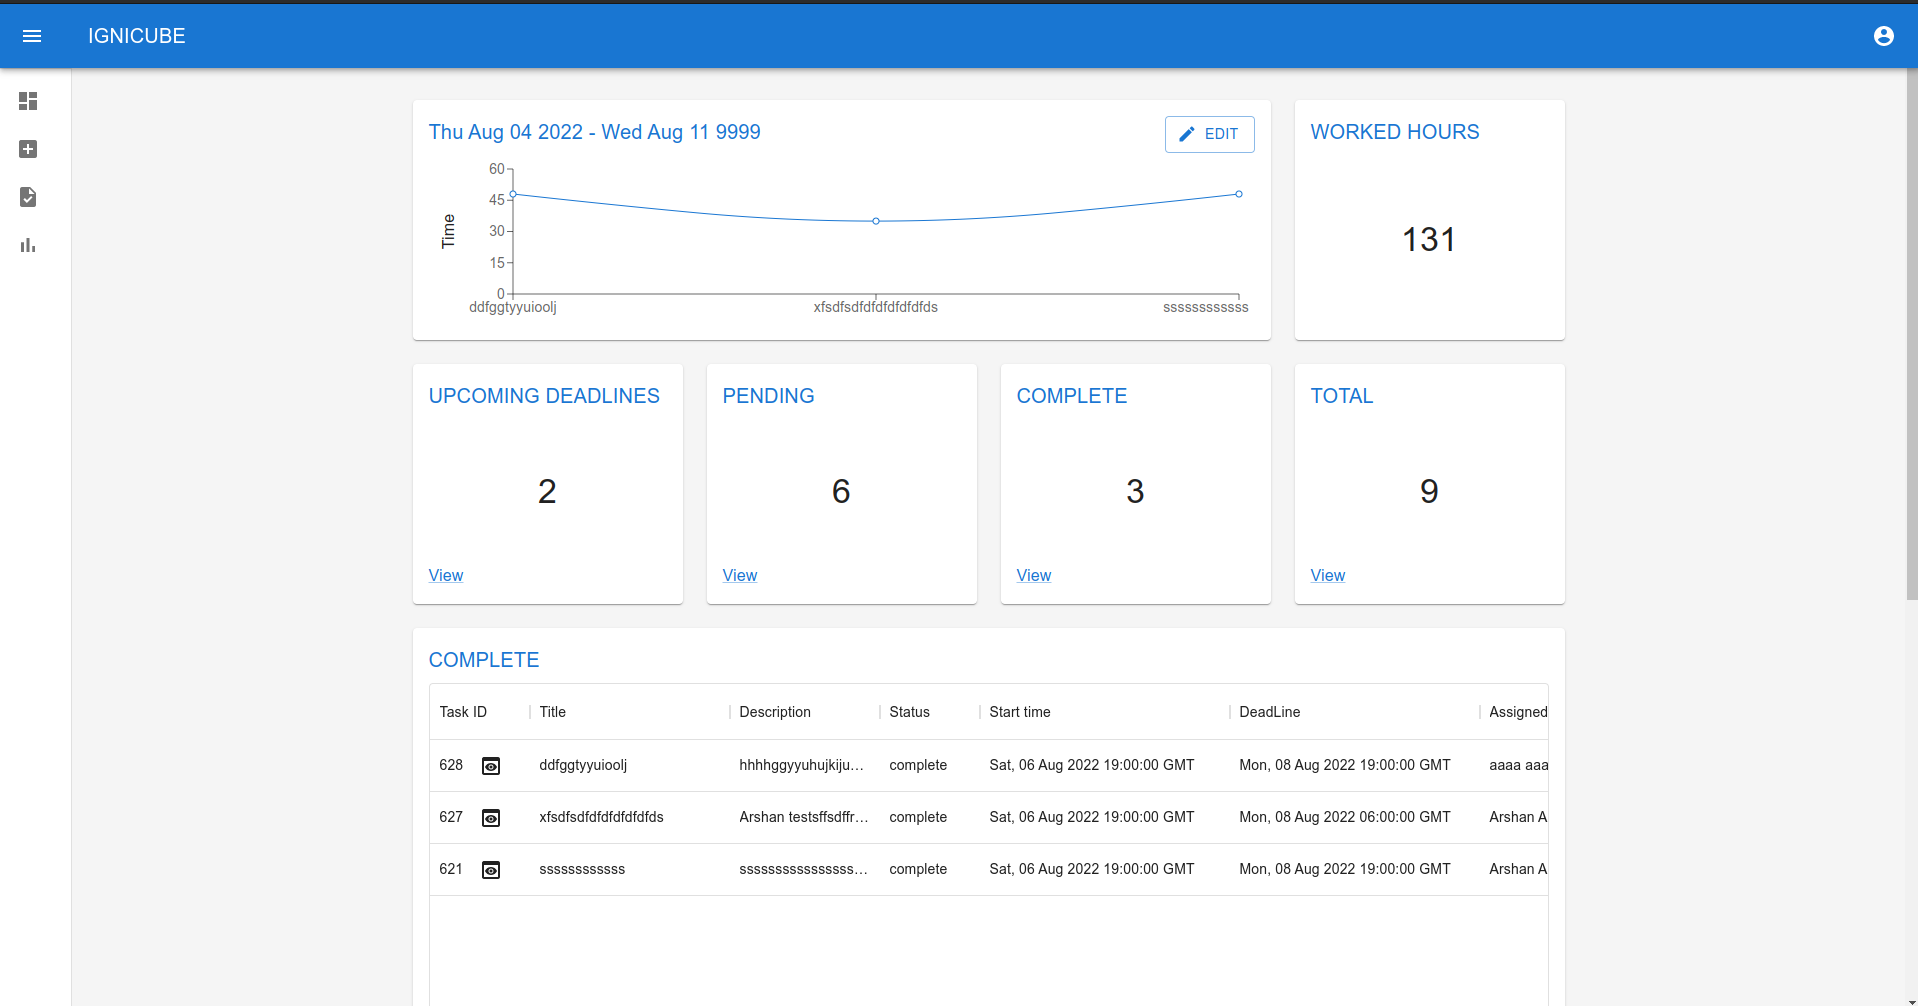Open the dashboard view from the sidebar

click(27, 101)
